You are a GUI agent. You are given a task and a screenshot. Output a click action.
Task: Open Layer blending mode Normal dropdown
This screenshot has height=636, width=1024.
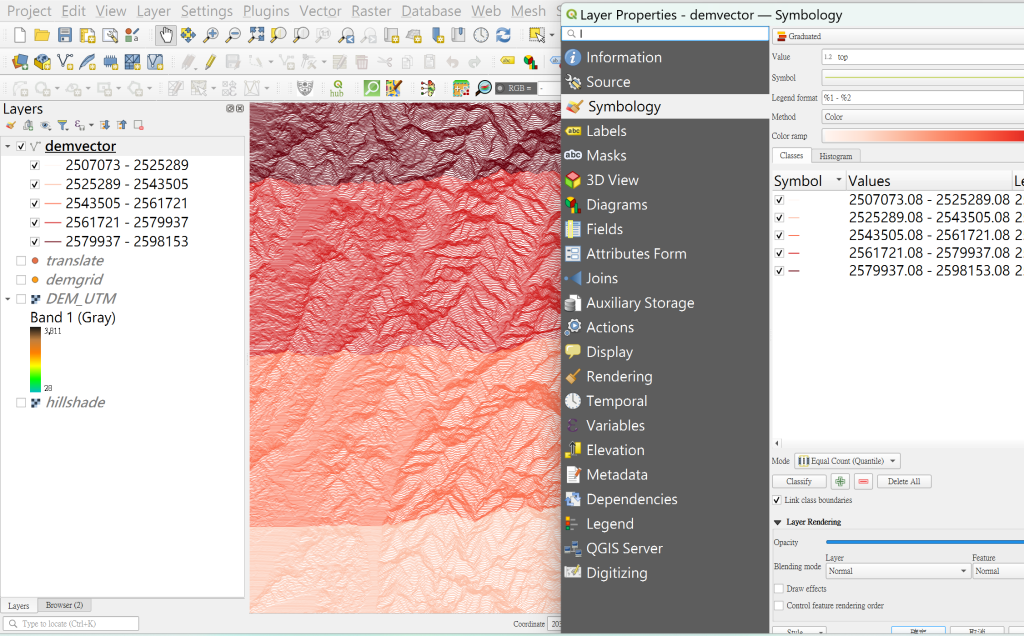pos(897,571)
